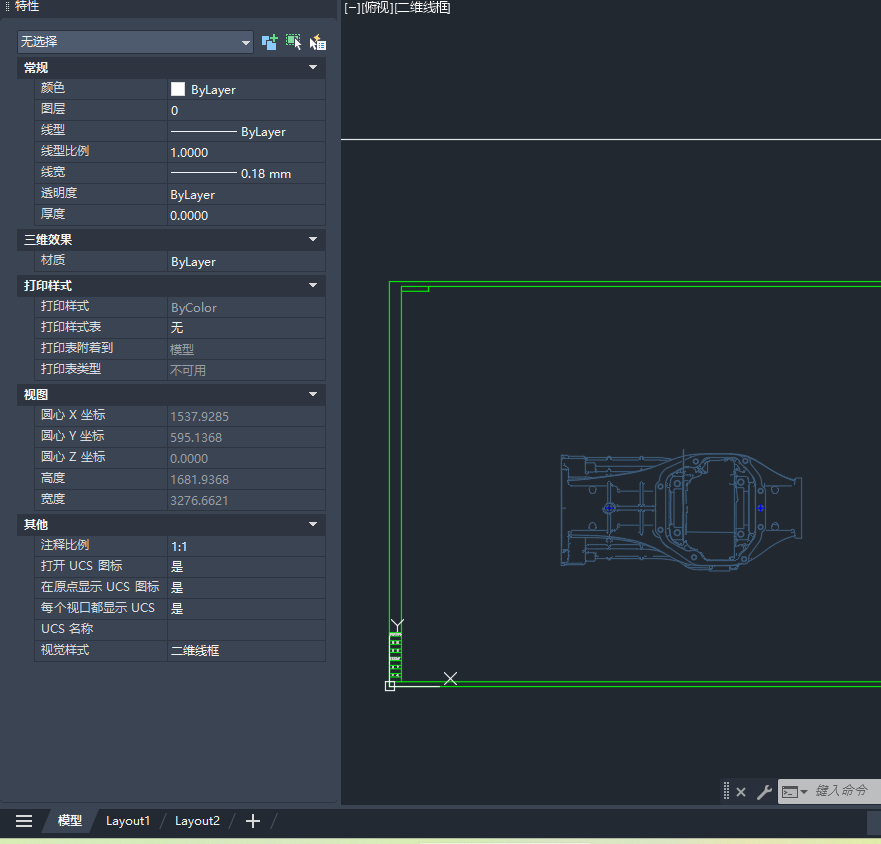Click the Toggle PICKADD value icon

(269, 42)
